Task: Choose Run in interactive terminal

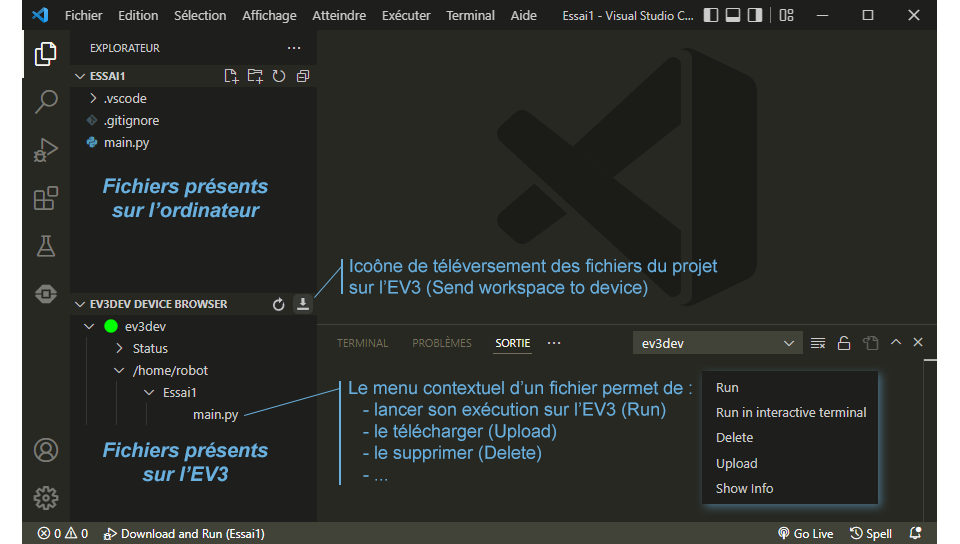Action: tap(790, 412)
